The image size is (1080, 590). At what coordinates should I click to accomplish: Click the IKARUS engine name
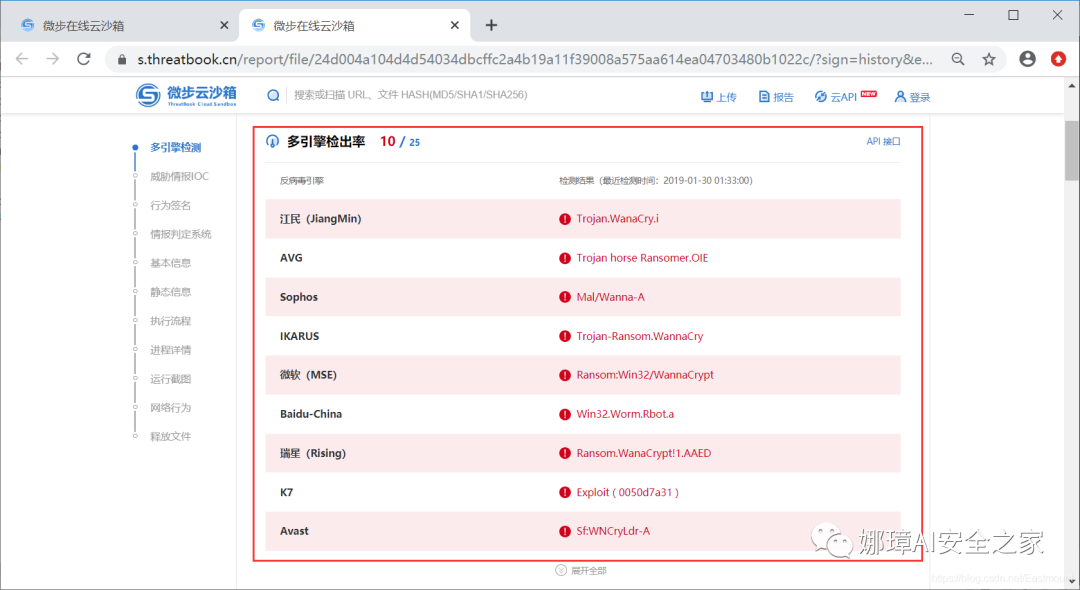[300, 337]
